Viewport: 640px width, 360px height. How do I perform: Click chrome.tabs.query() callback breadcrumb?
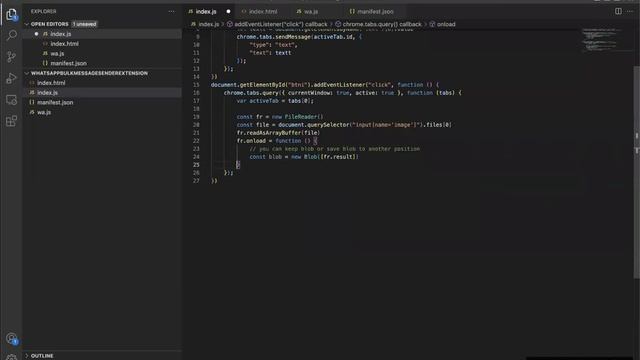click(378, 24)
